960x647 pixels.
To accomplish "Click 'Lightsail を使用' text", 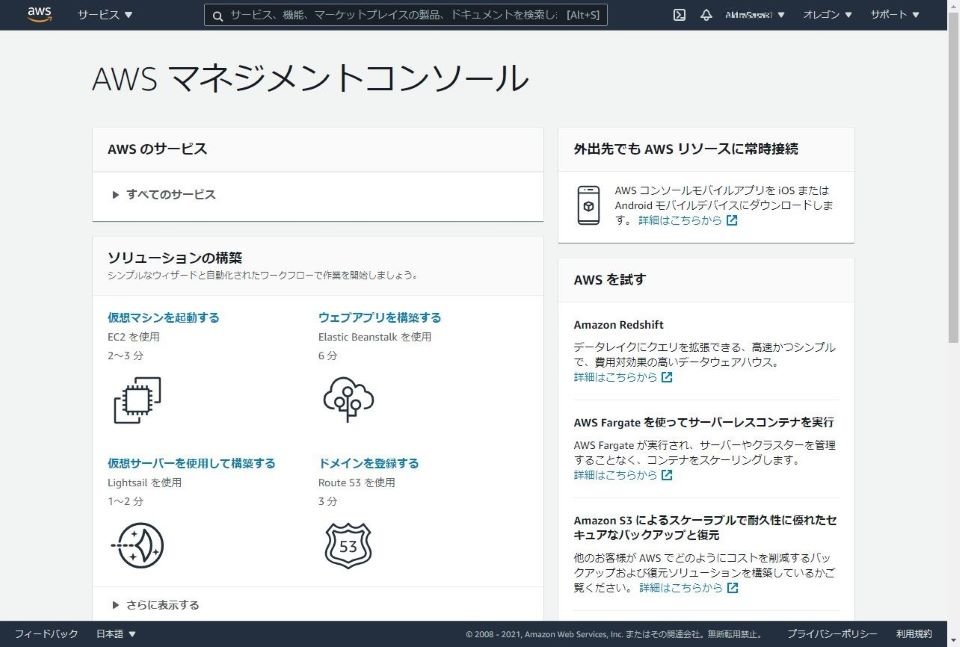I will [x=144, y=482].
